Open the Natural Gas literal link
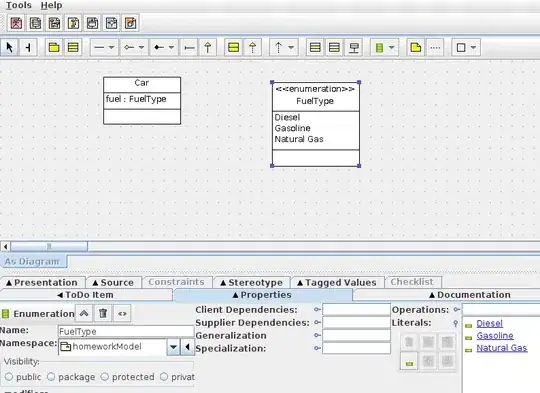This screenshot has height=393, width=540. (x=501, y=348)
